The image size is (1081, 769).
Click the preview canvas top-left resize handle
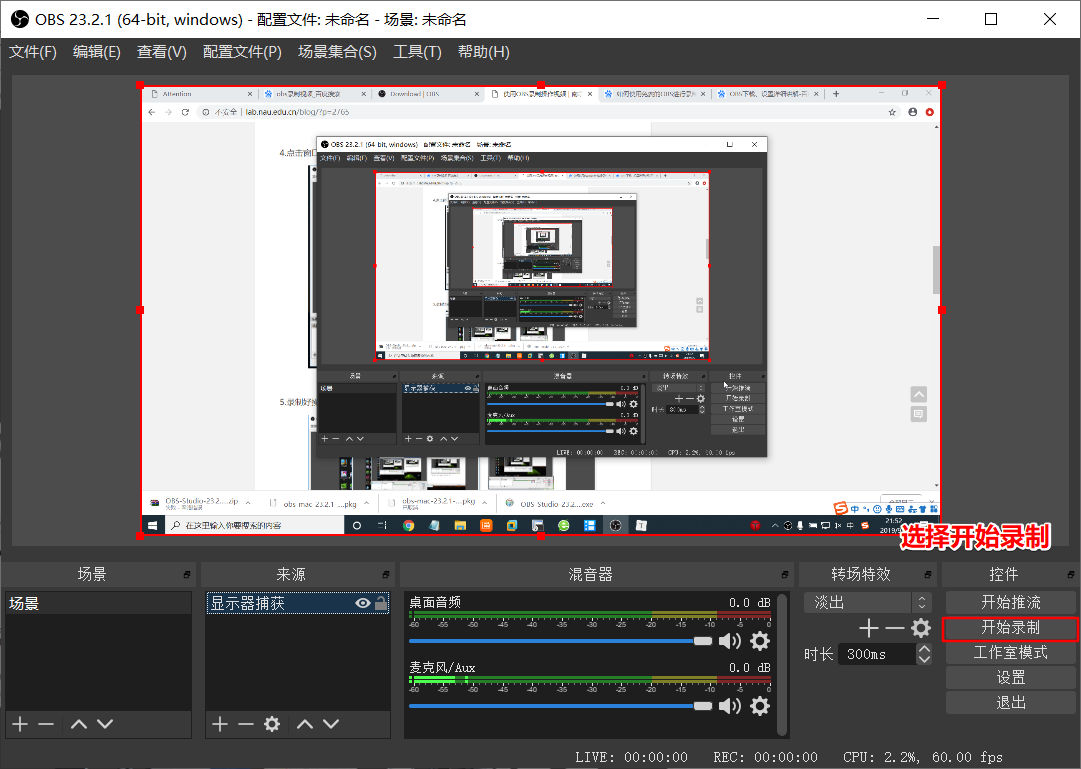141,86
